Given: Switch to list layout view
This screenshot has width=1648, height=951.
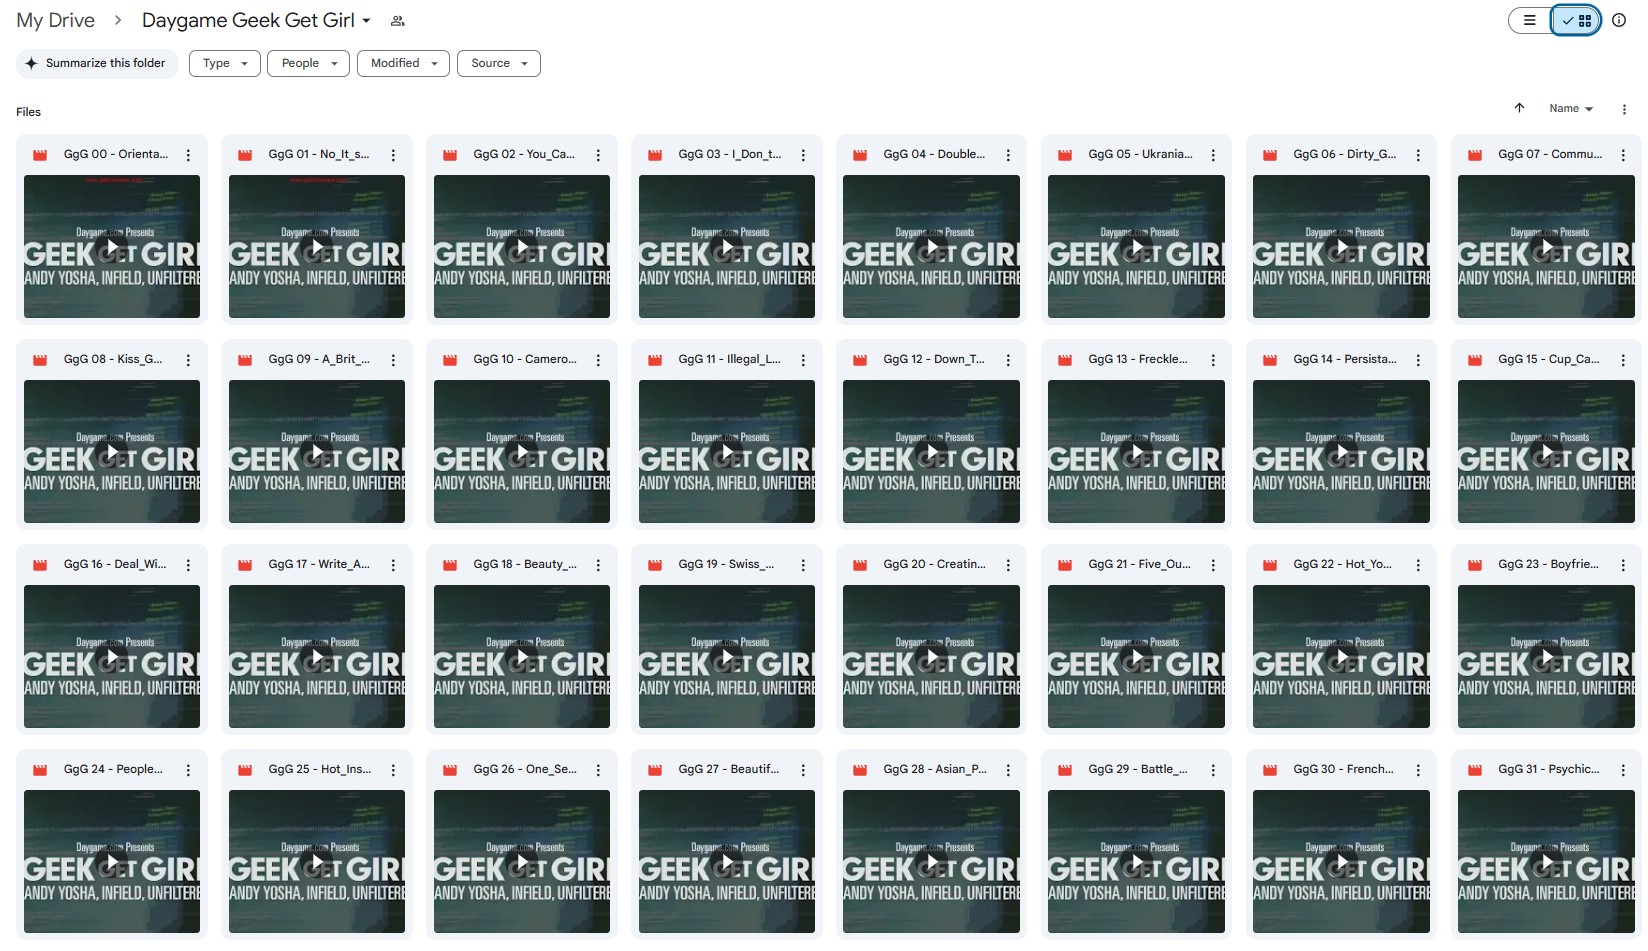Looking at the screenshot, I should 1529,20.
